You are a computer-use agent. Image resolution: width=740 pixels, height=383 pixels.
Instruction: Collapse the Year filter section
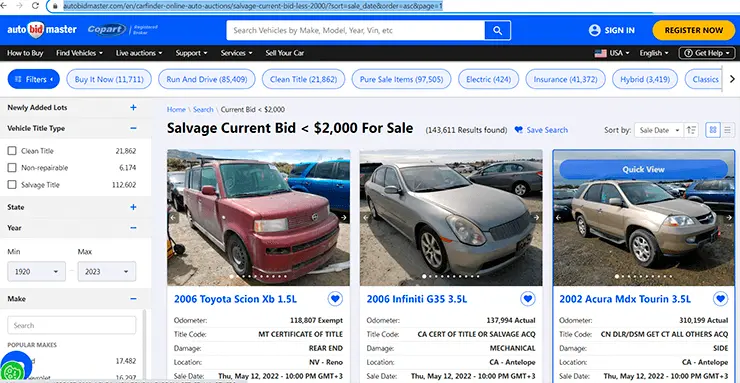[x=133, y=228]
